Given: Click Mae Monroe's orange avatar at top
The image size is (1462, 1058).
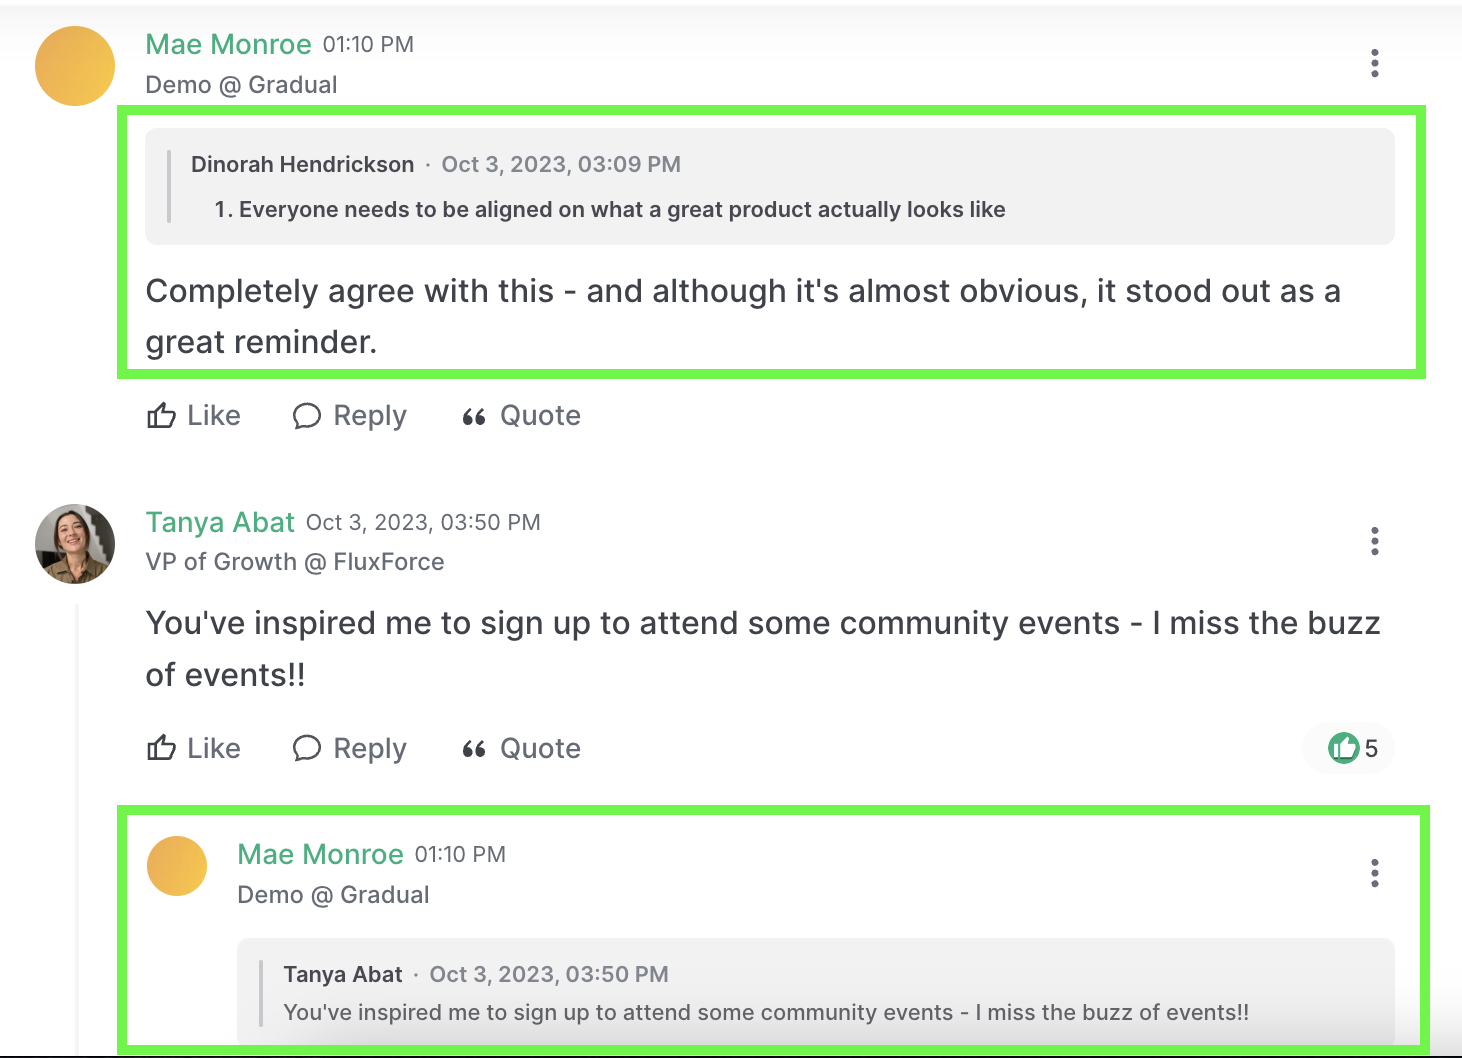Looking at the screenshot, I should tap(75, 66).
